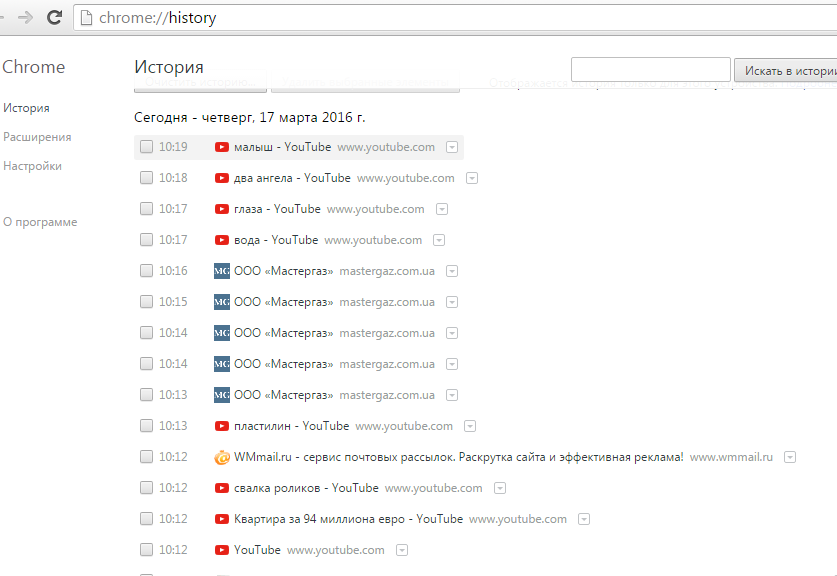
Task: Click the chrome://history address bar
Action: [455, 18]
